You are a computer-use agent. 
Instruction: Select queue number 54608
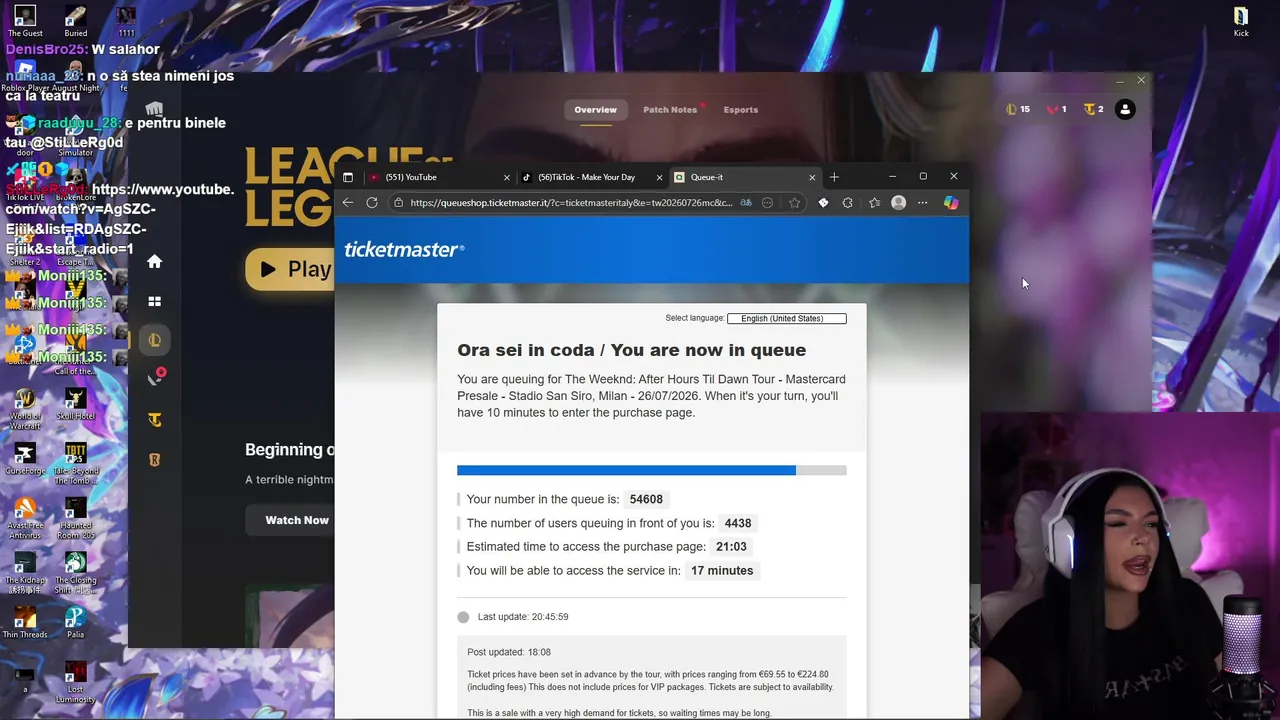coord(646,499)
